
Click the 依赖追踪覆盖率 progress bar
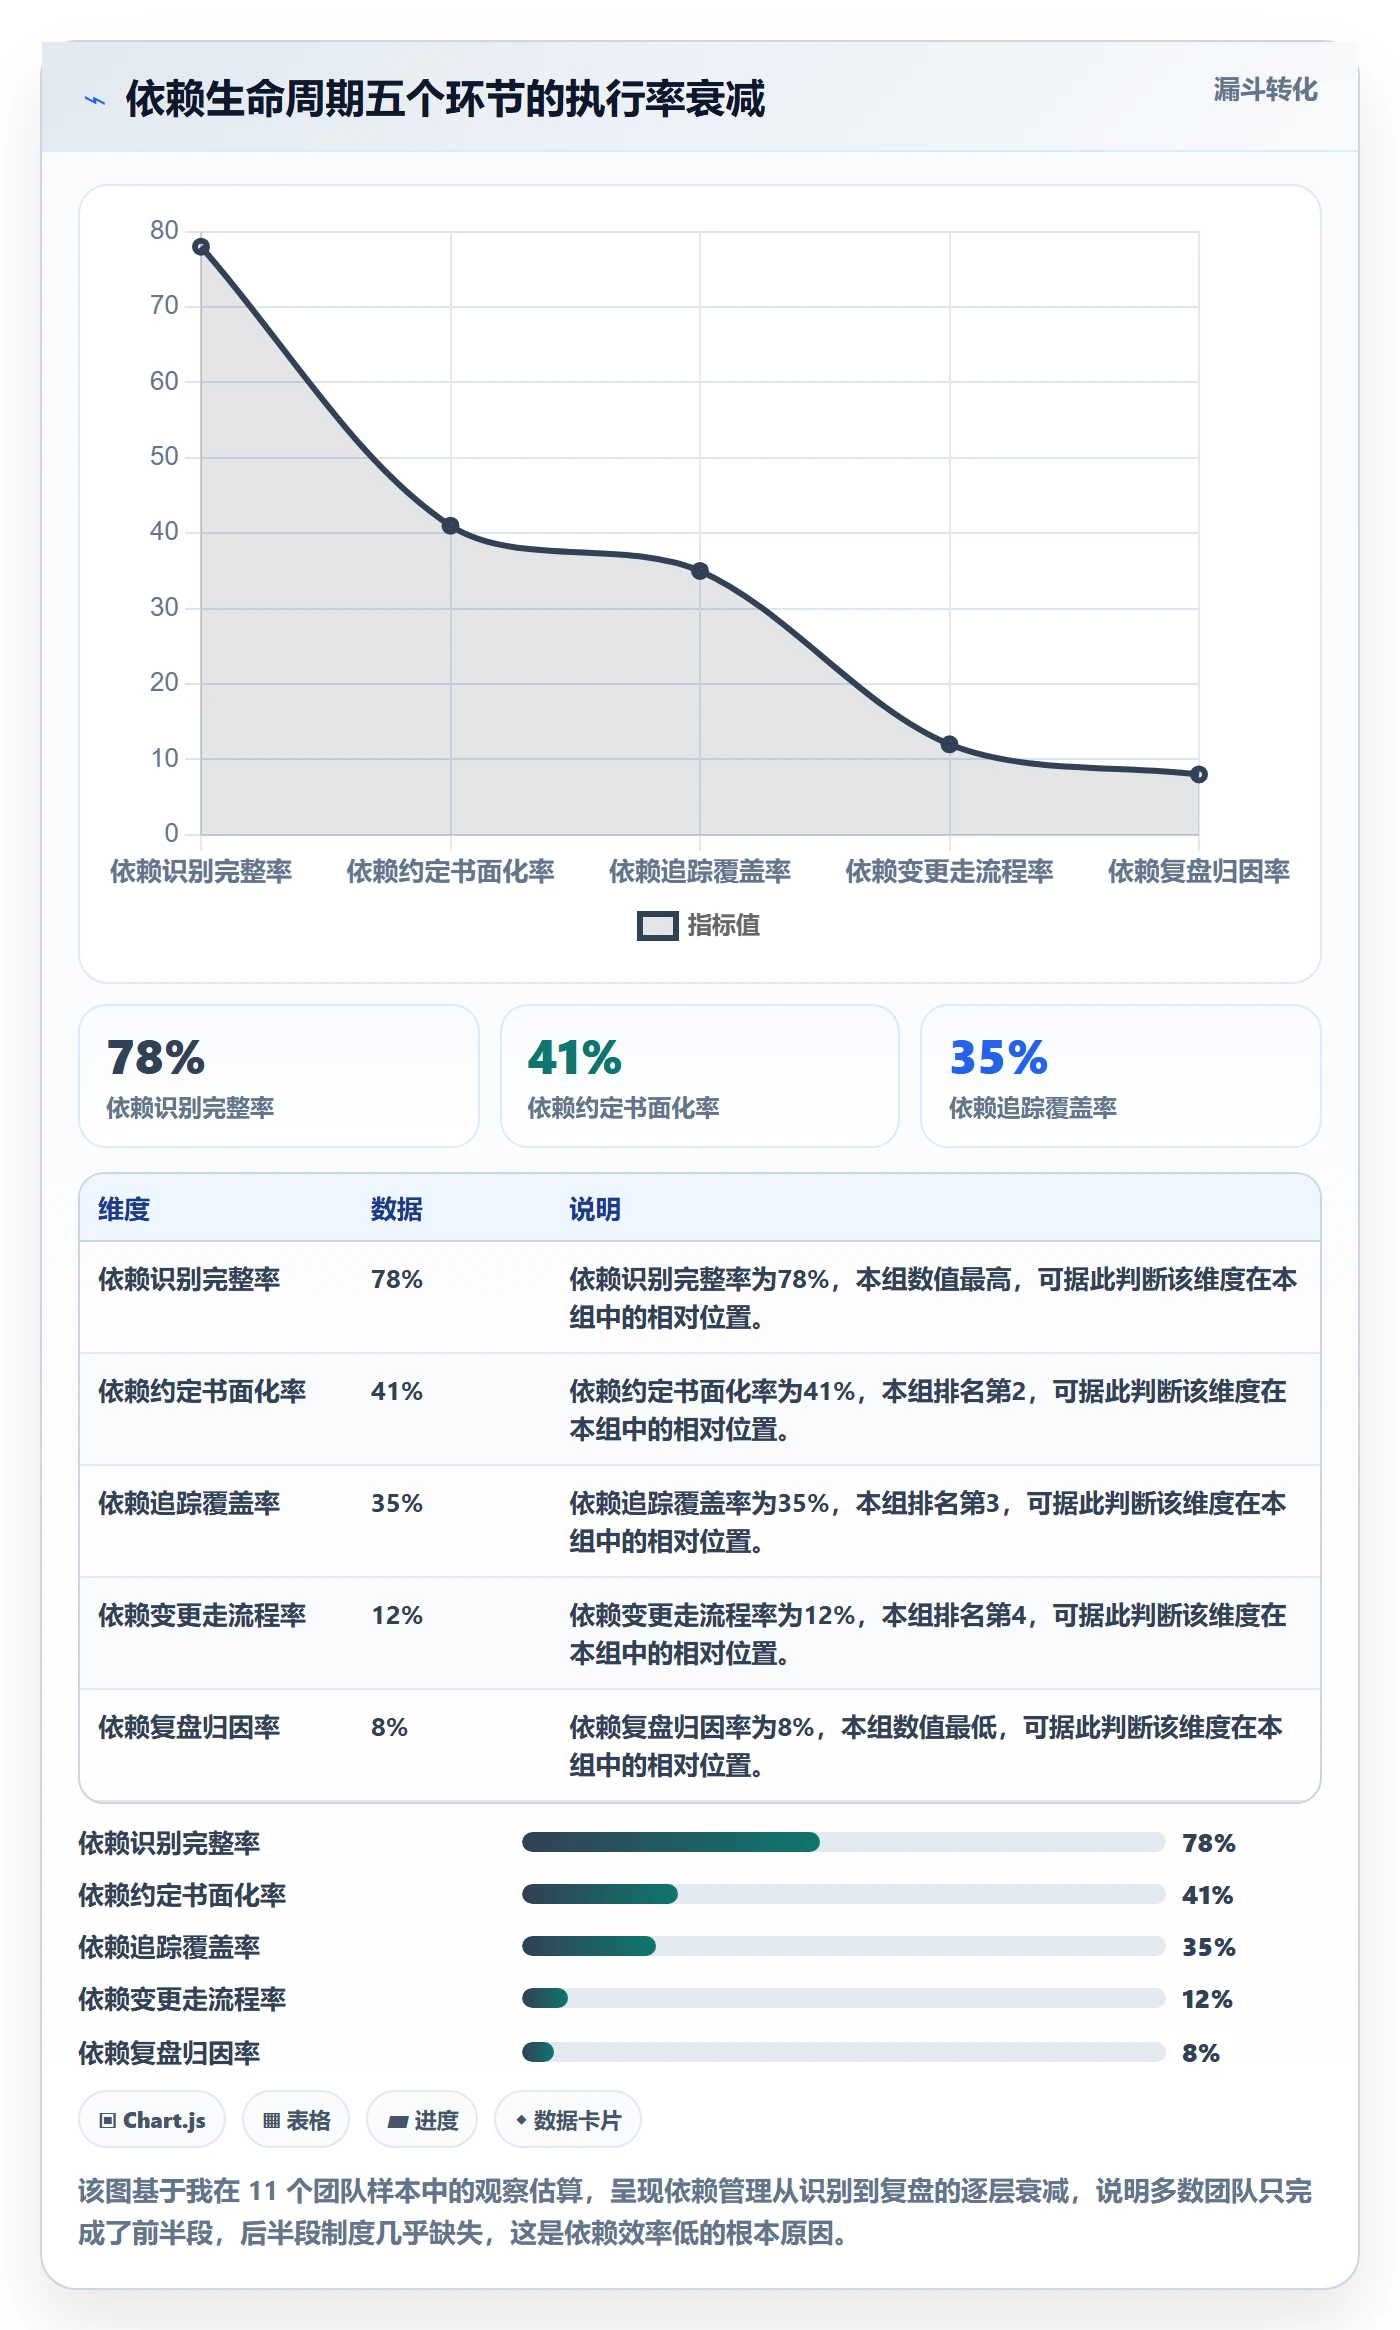pos(843,1946)
